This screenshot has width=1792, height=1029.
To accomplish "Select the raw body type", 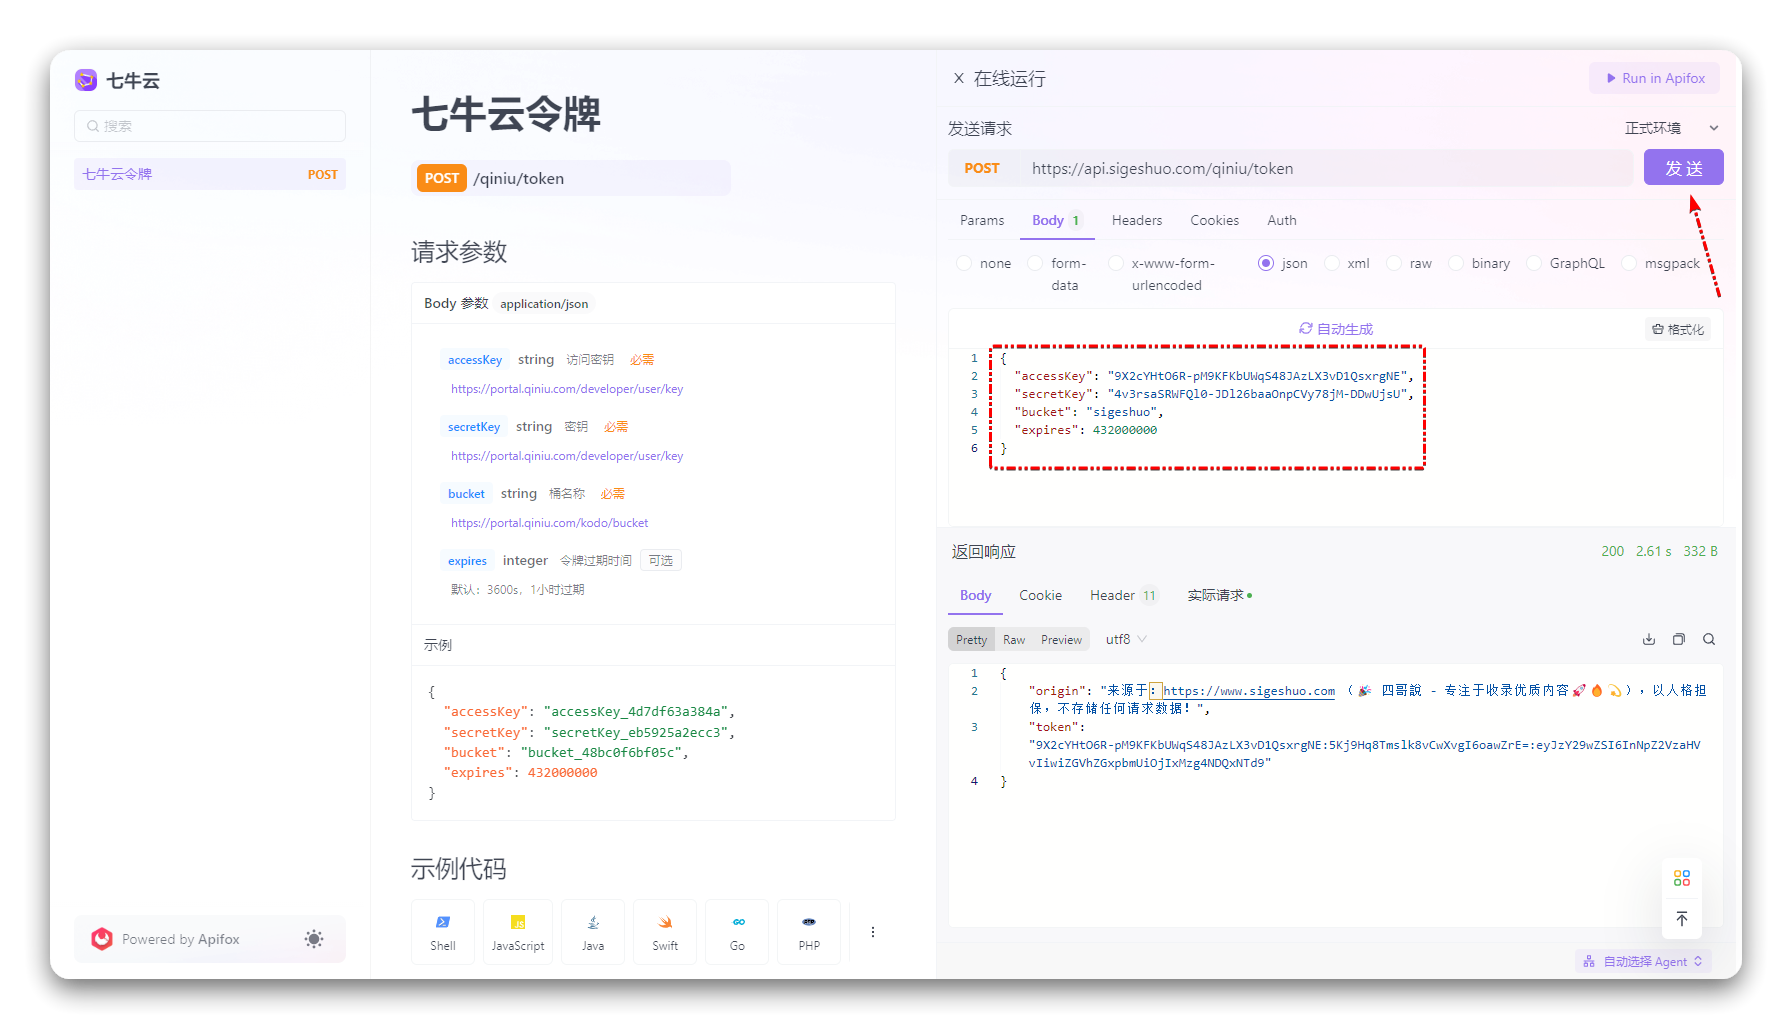I will coord(1394,263).
